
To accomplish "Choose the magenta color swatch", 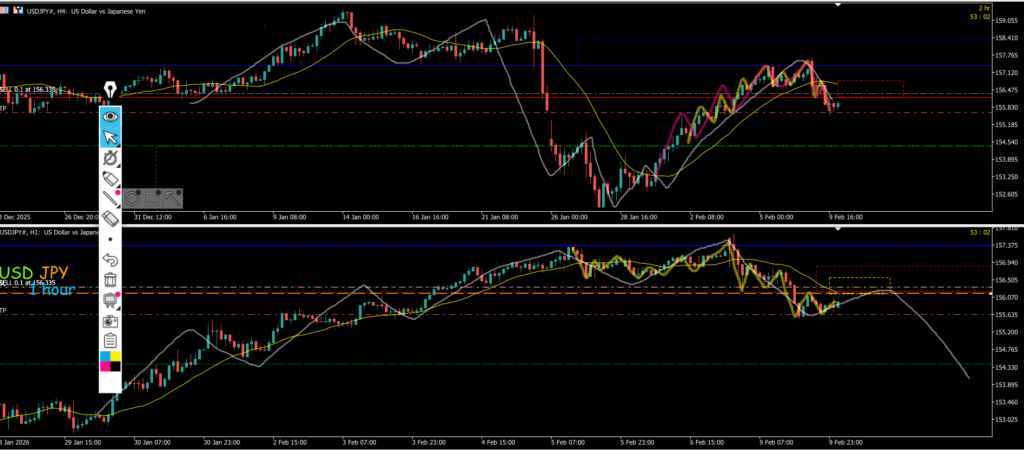I will 105,366.
